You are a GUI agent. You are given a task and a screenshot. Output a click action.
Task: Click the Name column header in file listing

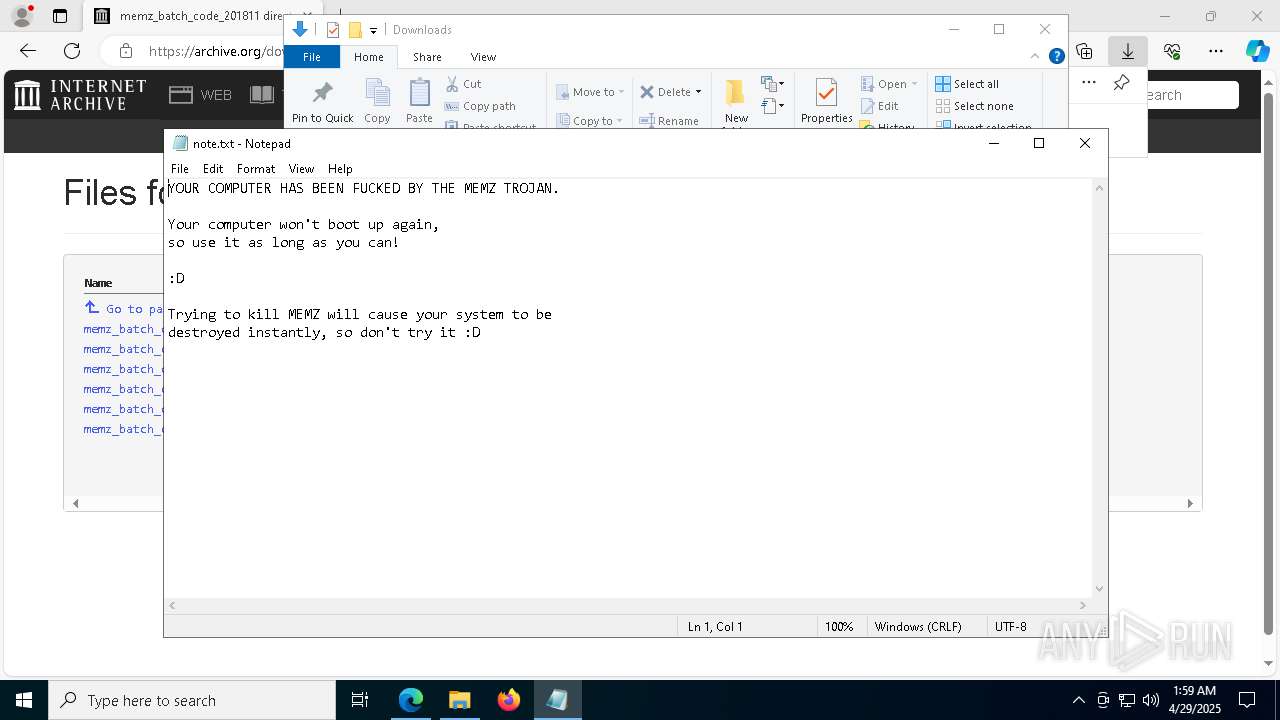(x=98, y=283)
